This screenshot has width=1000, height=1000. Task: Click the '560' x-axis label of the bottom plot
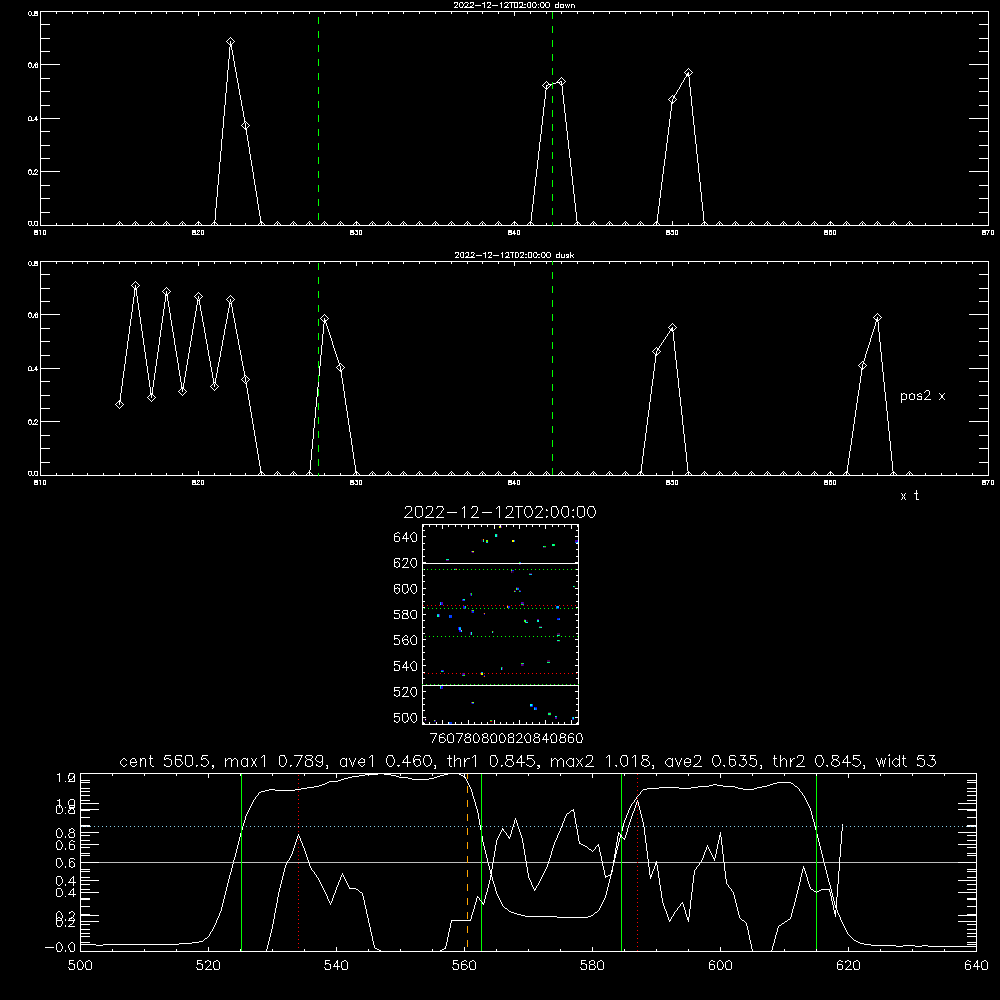tap(464, 966)
